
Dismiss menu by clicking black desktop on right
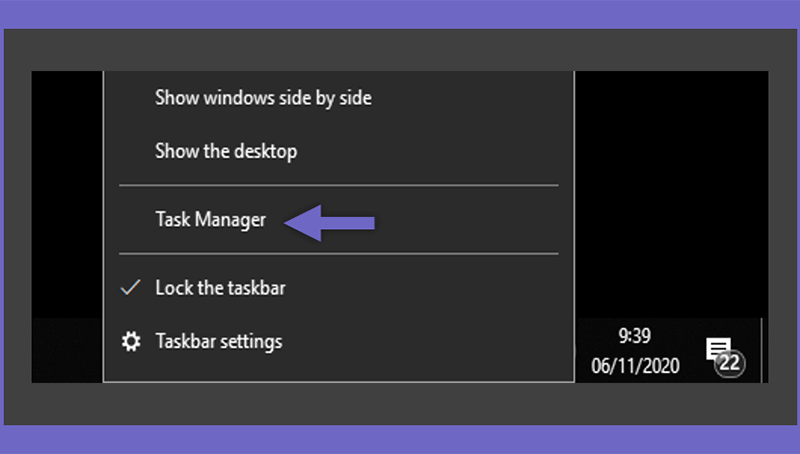point(671,194)
